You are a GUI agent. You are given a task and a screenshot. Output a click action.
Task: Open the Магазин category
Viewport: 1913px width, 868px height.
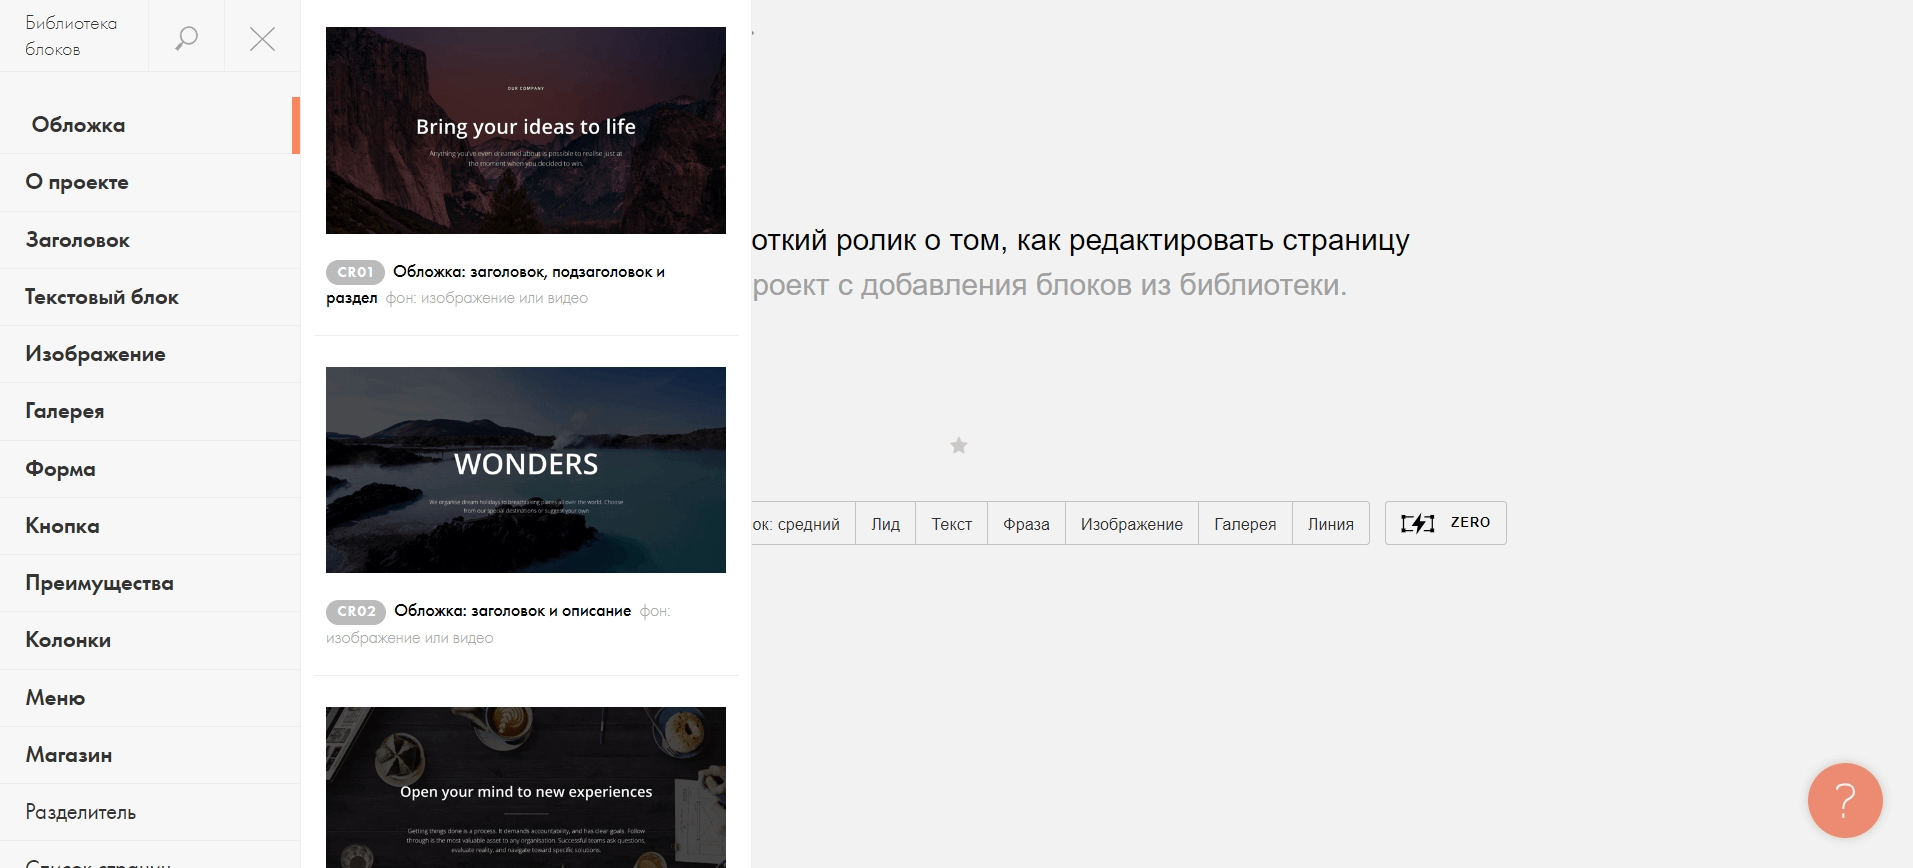coord(150,755)
